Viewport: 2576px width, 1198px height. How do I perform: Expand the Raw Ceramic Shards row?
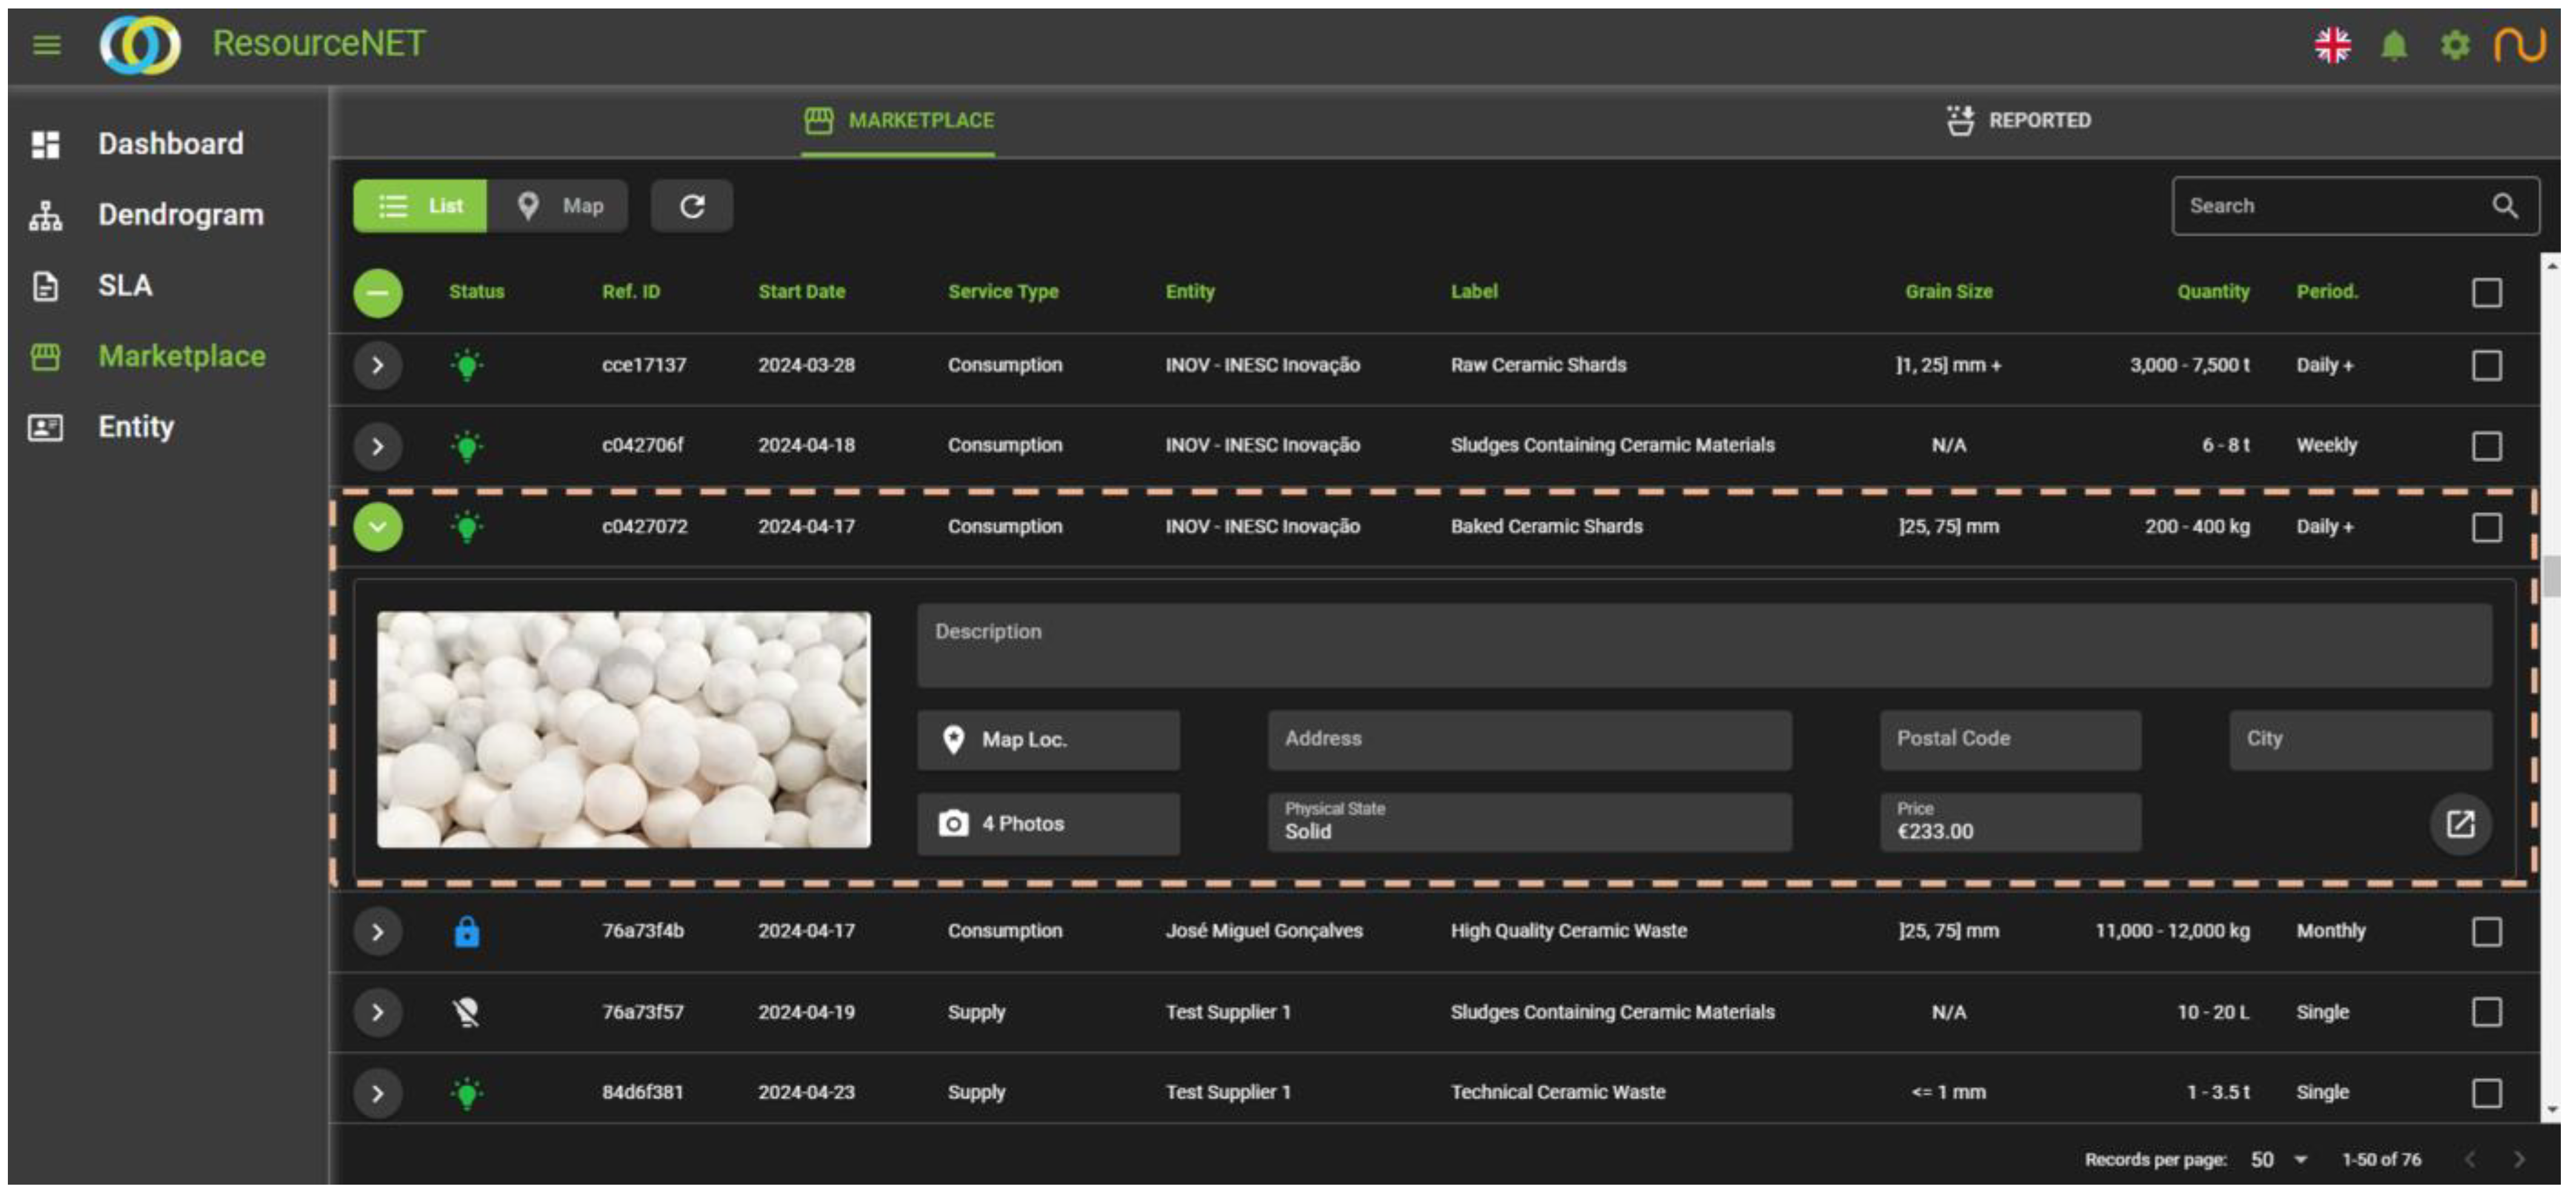click(378, 365)
